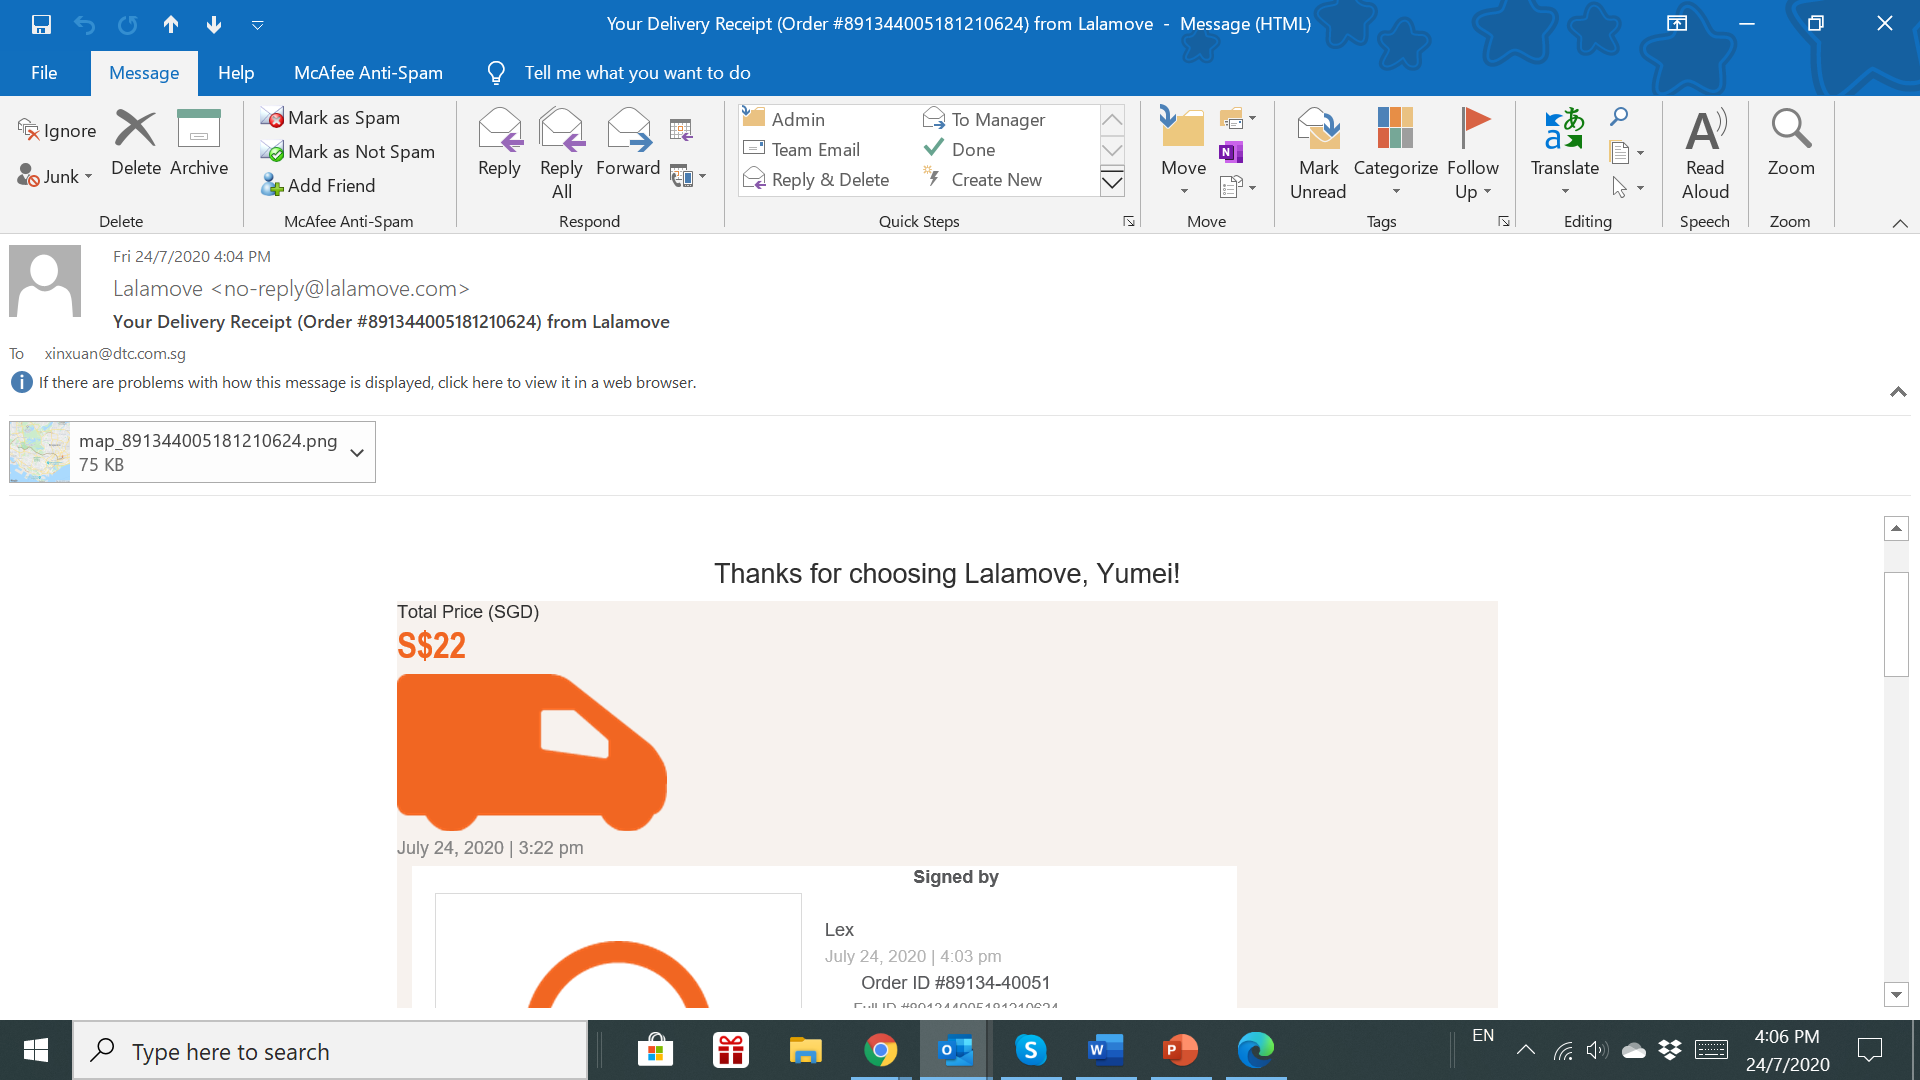
Task: Open the move Actions dropdown
Action: pyautogui.click(x=1238, y=187)
